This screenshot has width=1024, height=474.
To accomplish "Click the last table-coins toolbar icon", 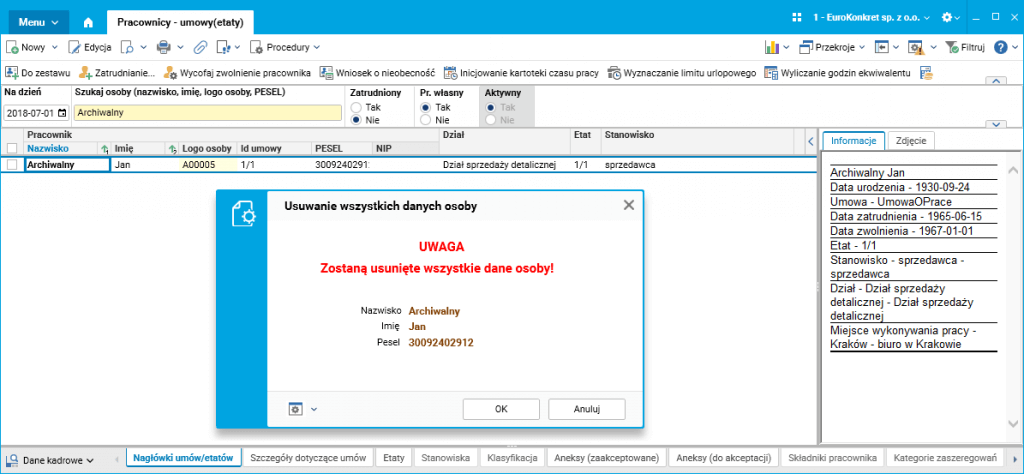I will [x=927, y=72].
